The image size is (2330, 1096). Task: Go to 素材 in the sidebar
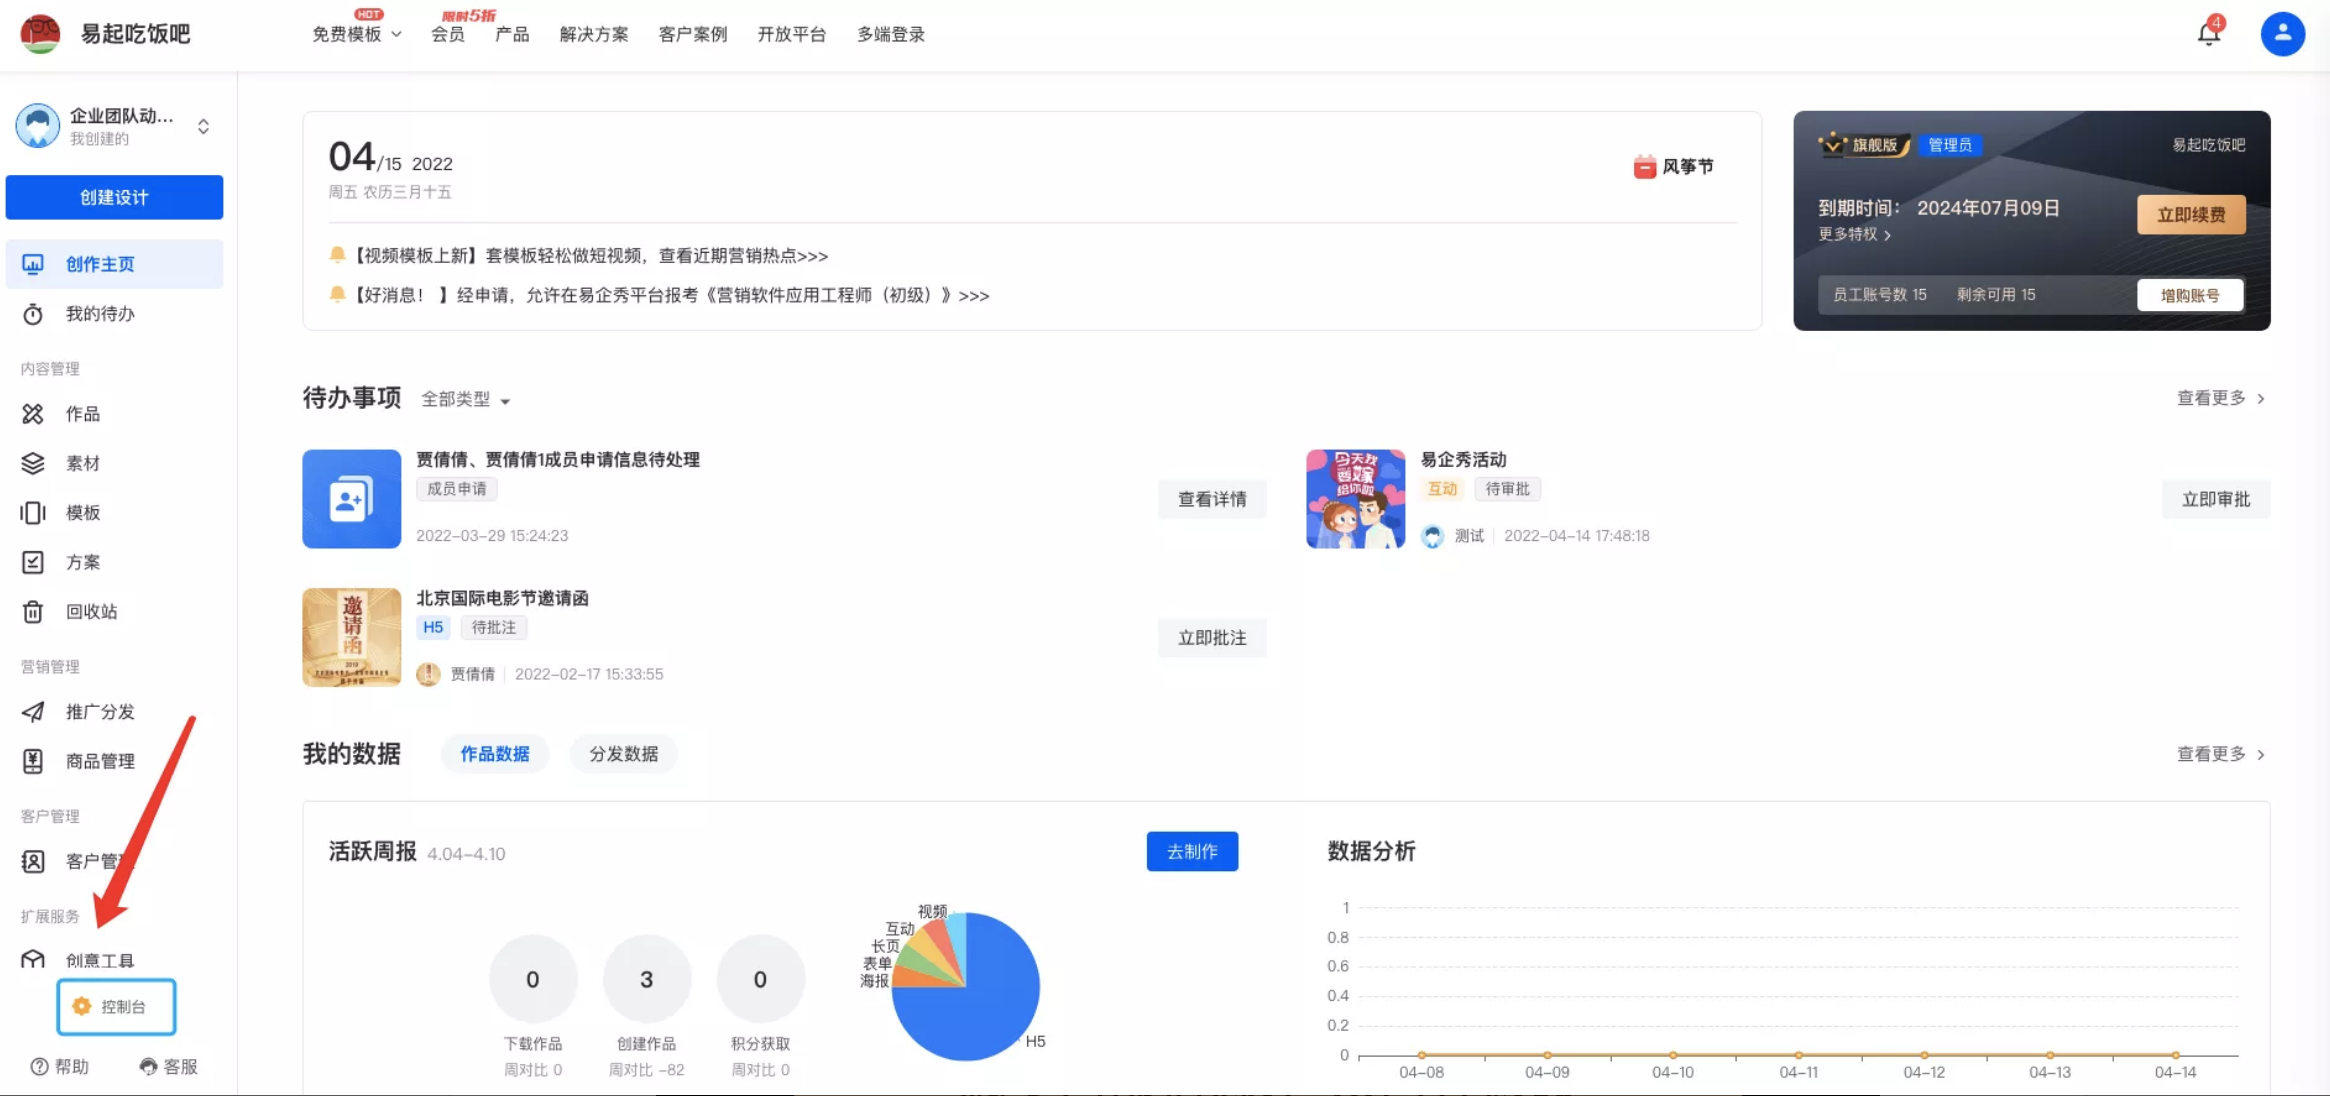tap(114, 463)
